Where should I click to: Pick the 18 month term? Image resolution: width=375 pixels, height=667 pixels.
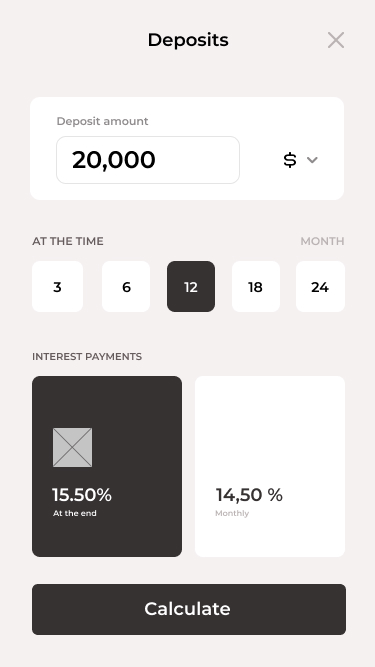(x=256, y=286)
